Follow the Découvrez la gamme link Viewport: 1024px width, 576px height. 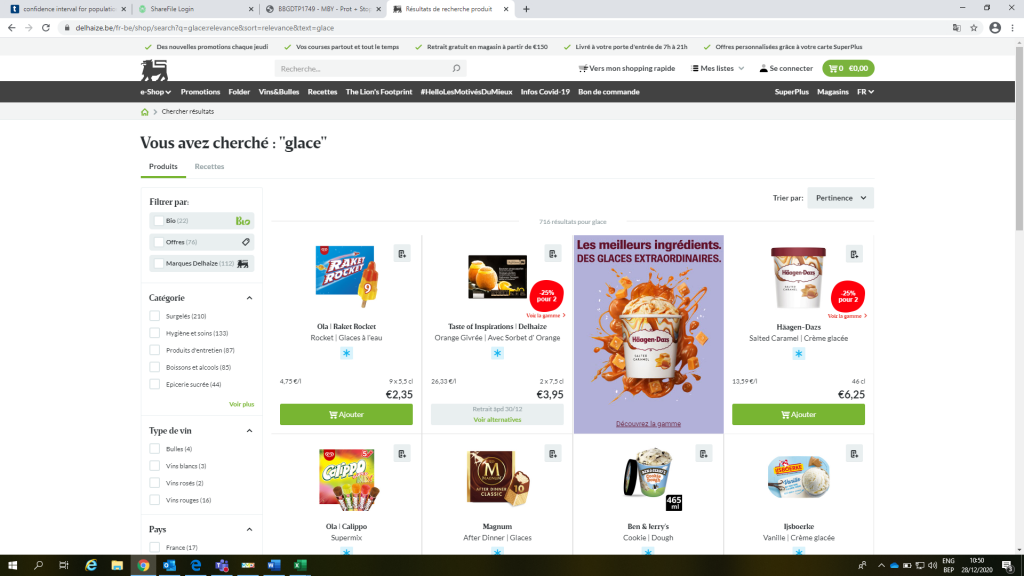[648, 424]
